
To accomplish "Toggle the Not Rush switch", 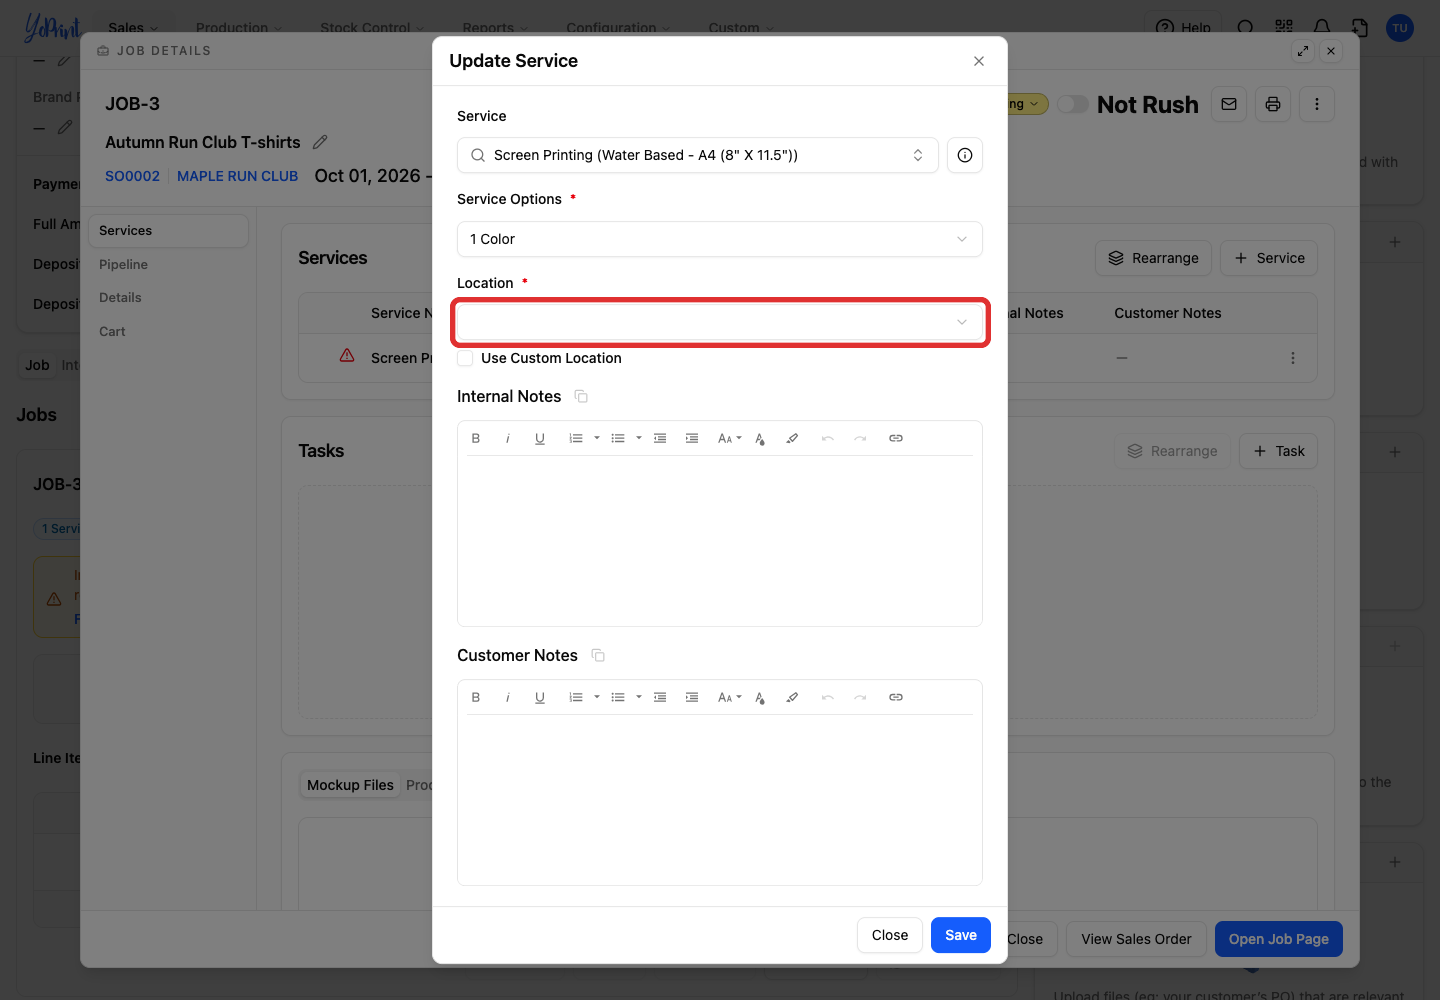I will (x=1073, y=104).
